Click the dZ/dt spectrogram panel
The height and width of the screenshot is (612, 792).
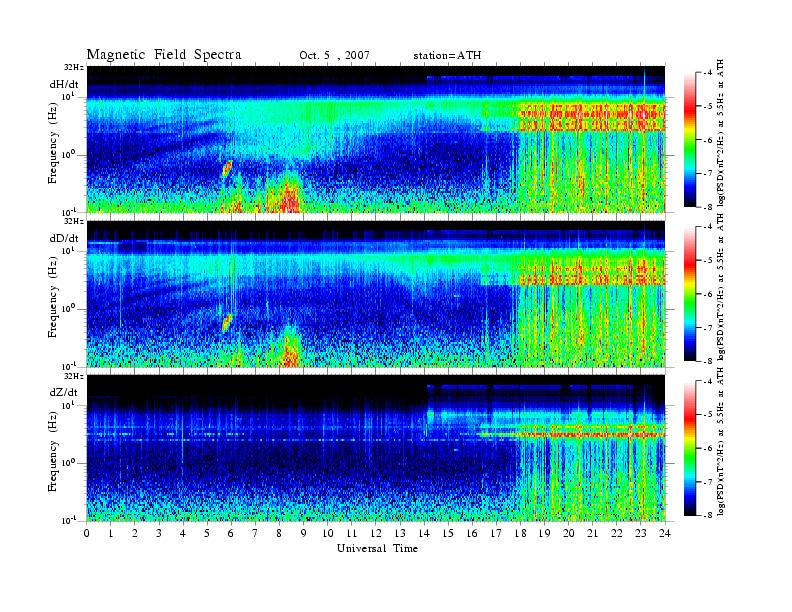[x=376, y=448]
